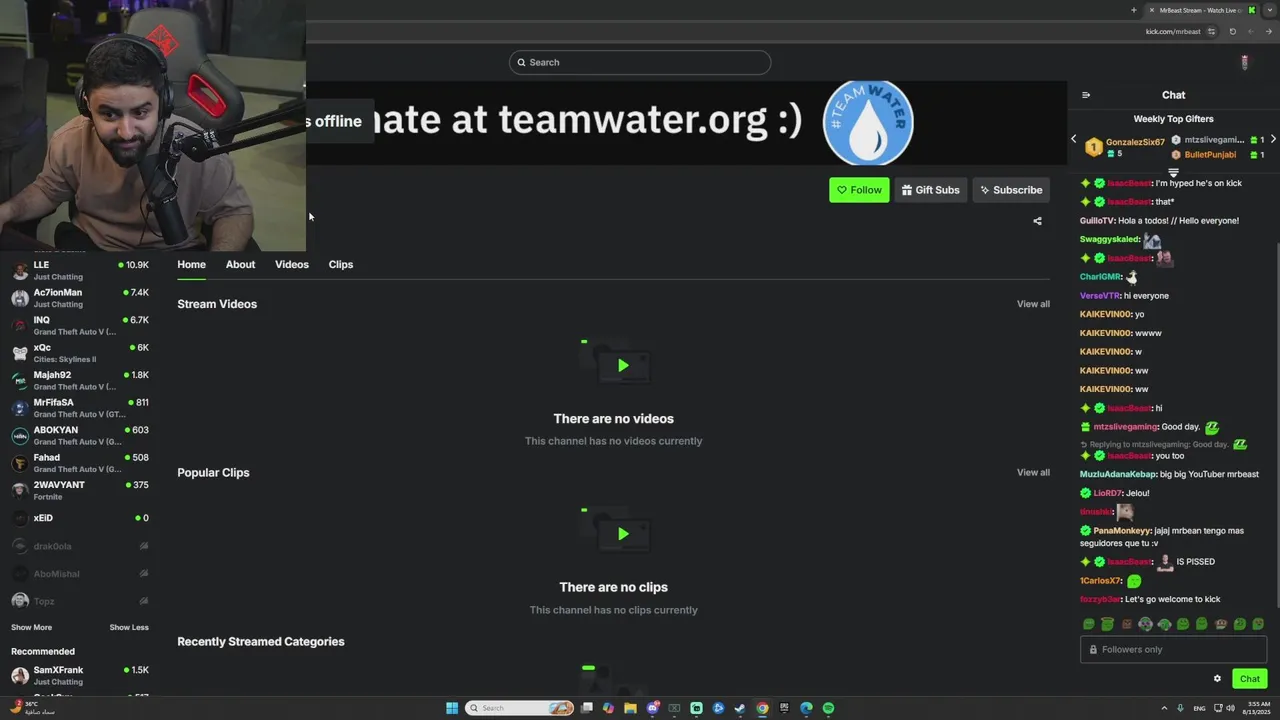The image size is (1280, 720).
Task: Open File Explorer from the taskbar
Action: point(630,708)
